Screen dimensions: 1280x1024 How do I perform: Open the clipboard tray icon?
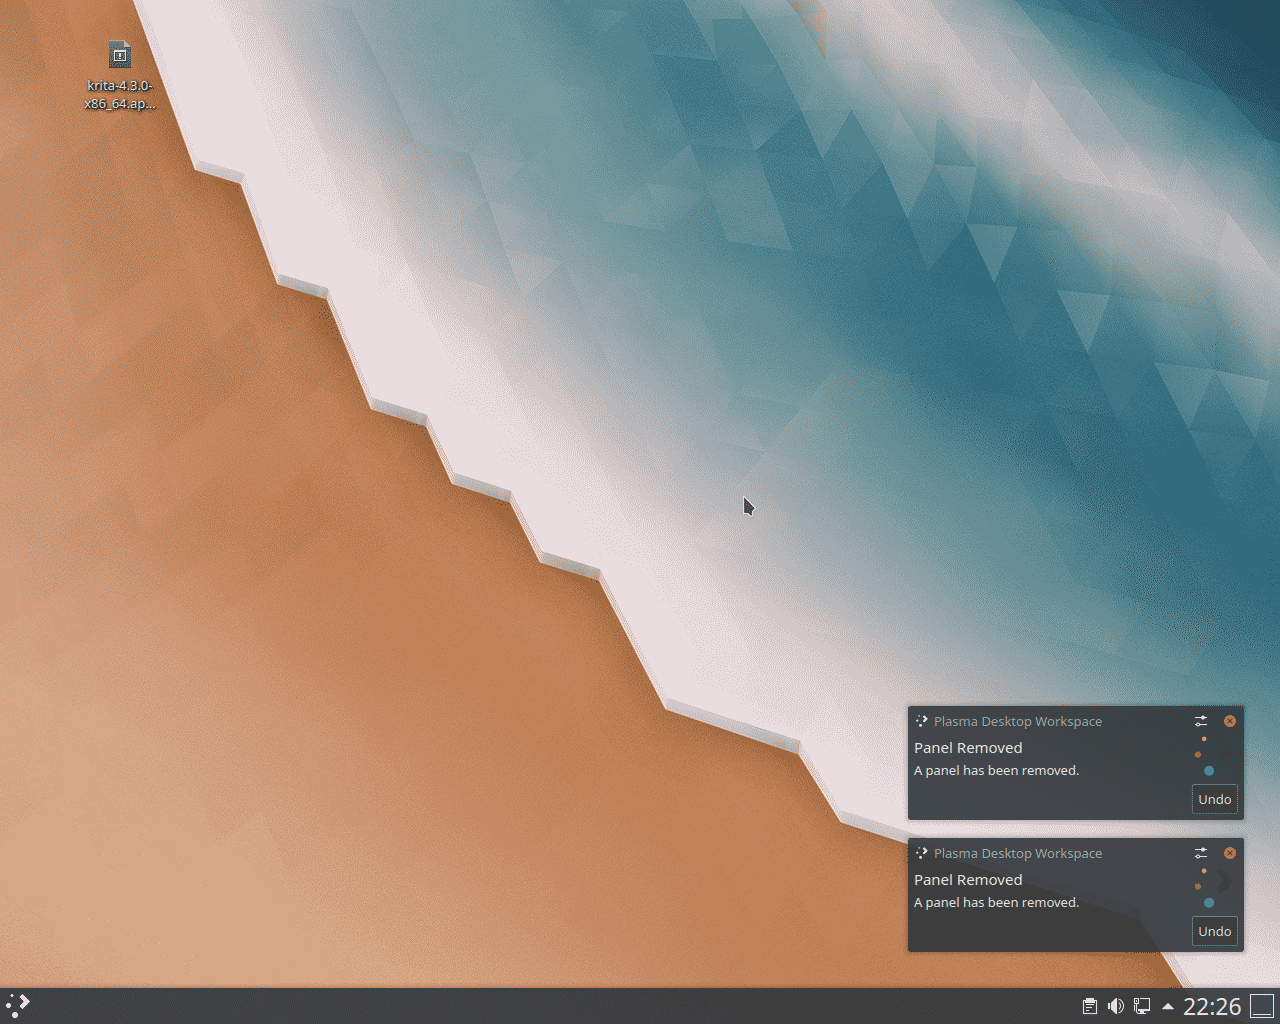pyautogui.click(x=1090, y=1006)
